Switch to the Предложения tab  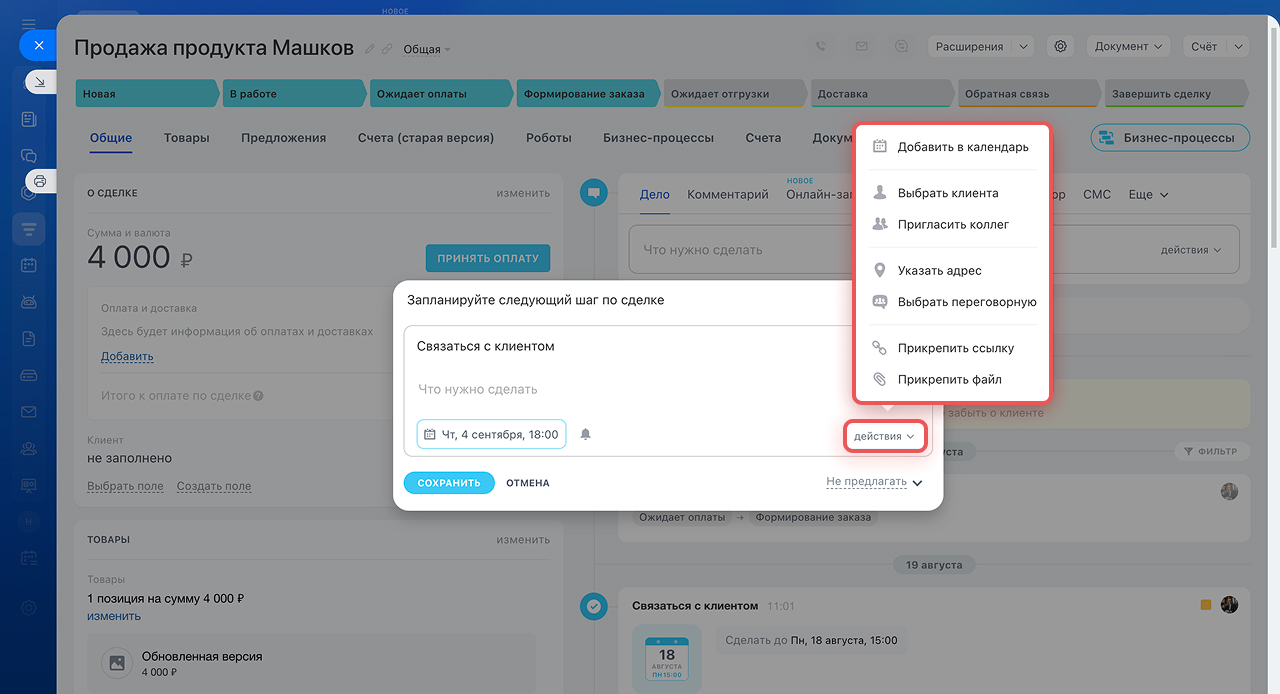click(x=284, y=138)
